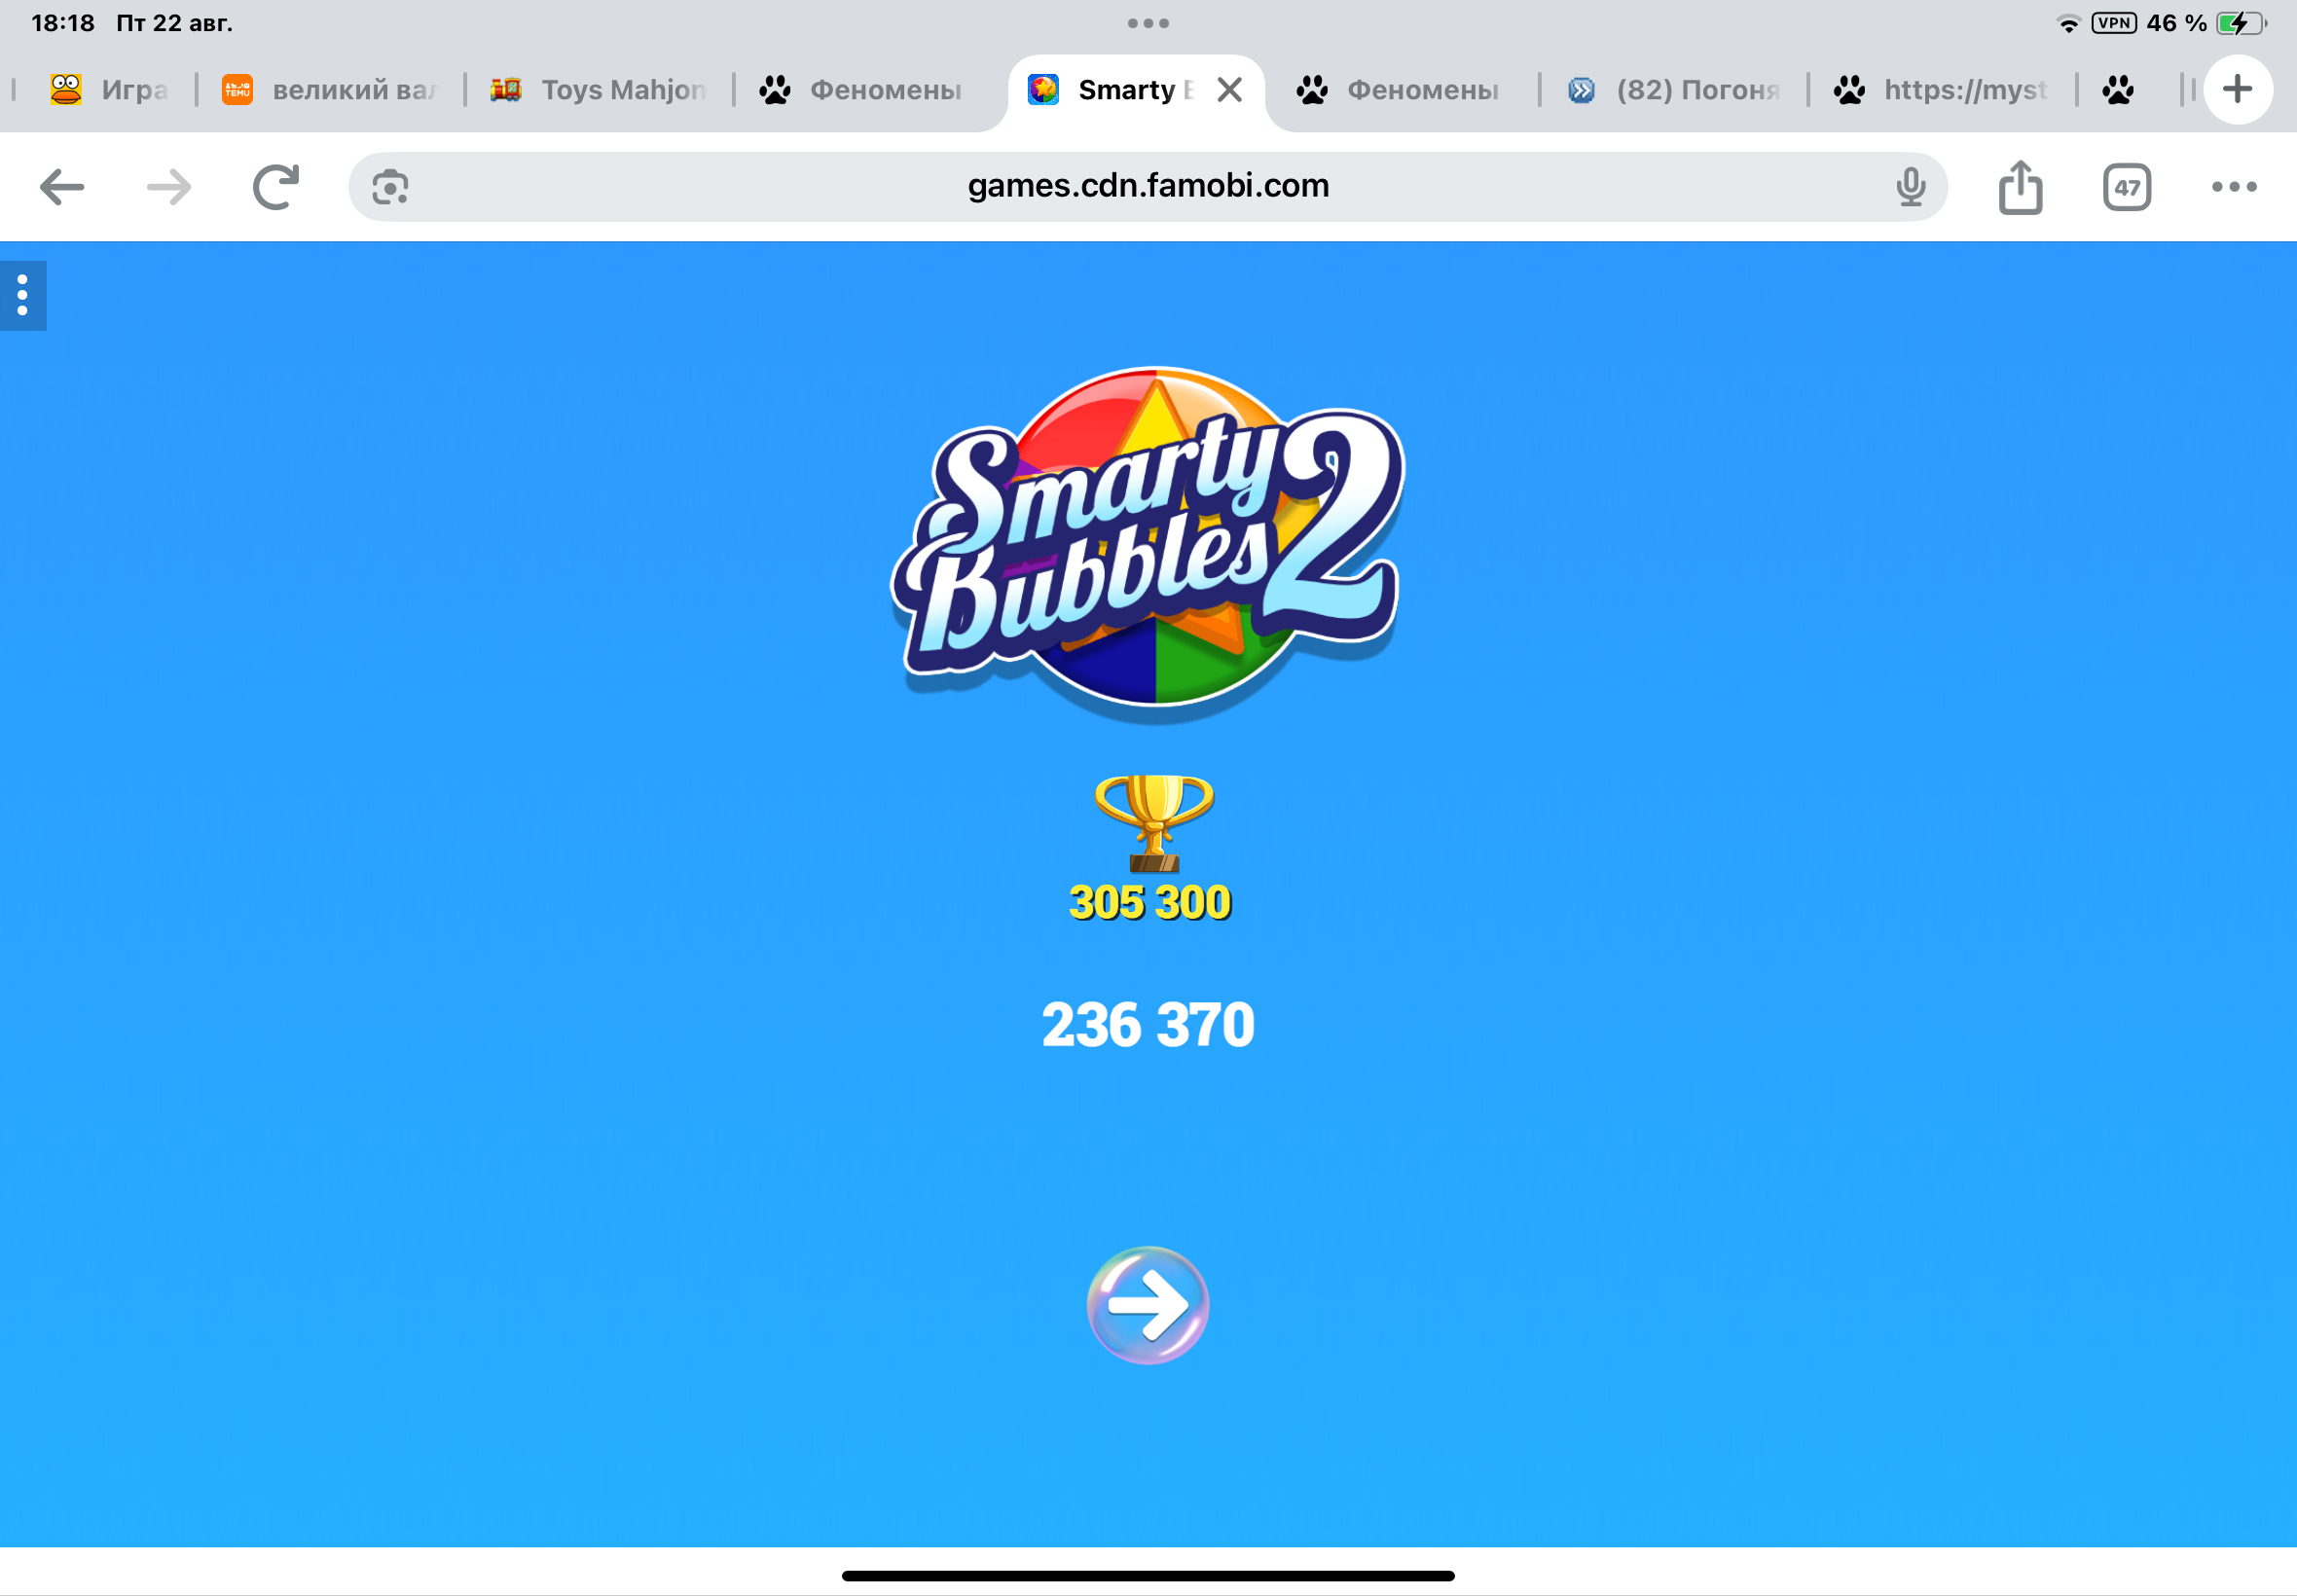Open the lens search camera icon
2297x1596 pixels.
click(390, 187)
